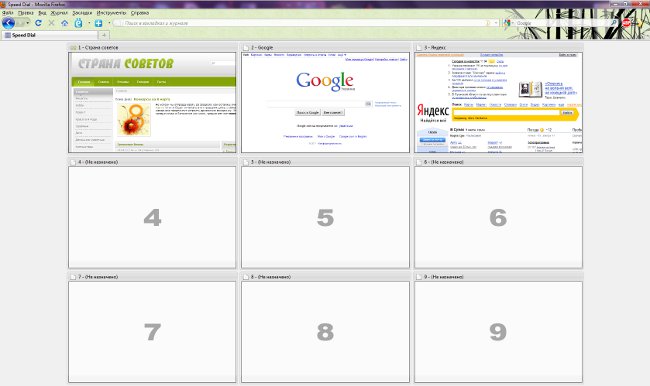This screenshot has height=386, width=650.
Task: Click the '3 - Яндекс' dial title
Action: click(435, 48)
